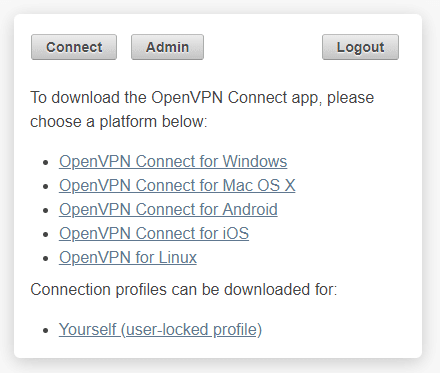
Task: Download Yourself (user-locked profile) link
Action: click(x=160, y=329)
